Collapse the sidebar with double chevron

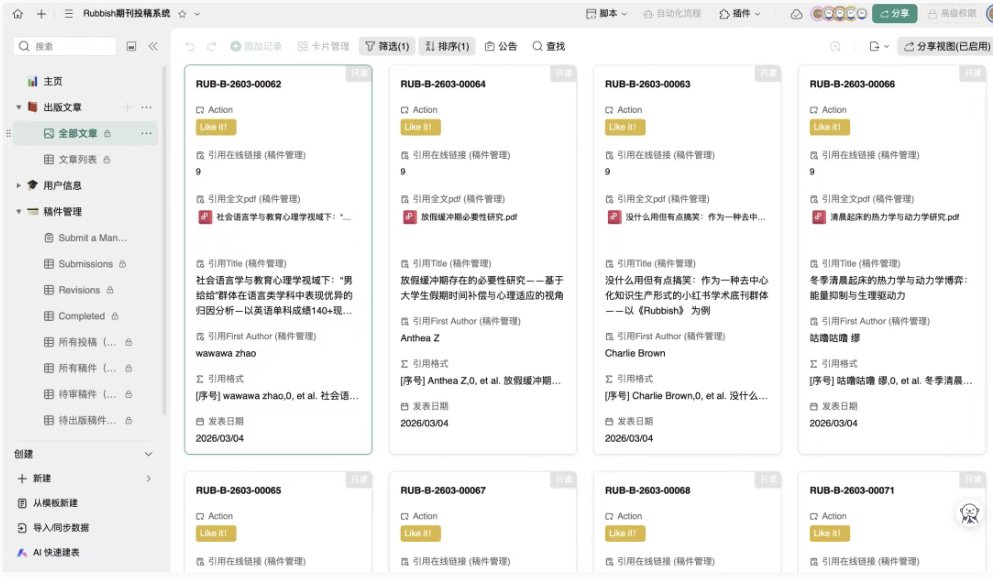(x=153, y=46)
